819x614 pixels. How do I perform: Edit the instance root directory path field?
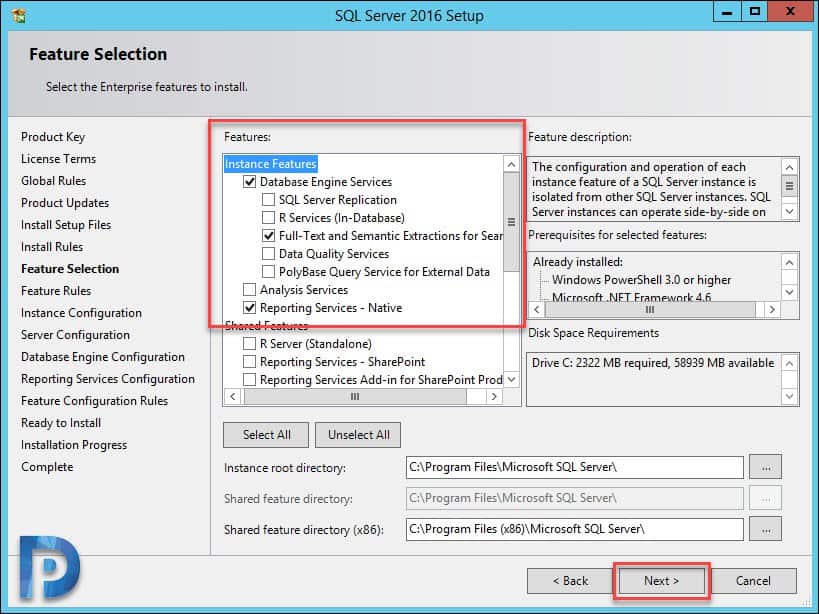coord(575,467)
